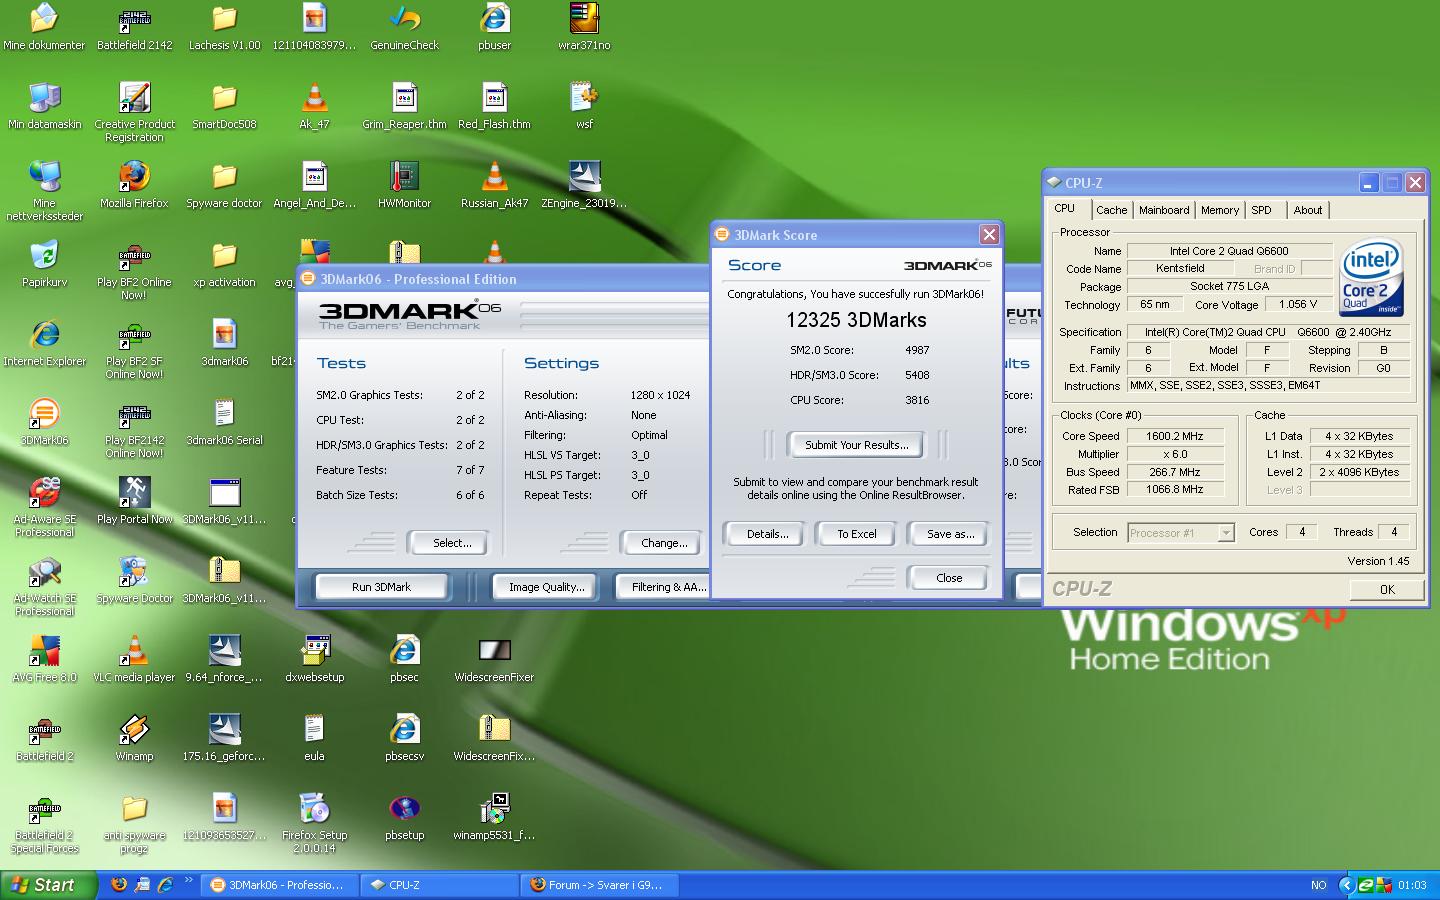This screenshot has width=1440, height=900.
Task: Open Winamp desktop shortcut
Action: [134, 737]
